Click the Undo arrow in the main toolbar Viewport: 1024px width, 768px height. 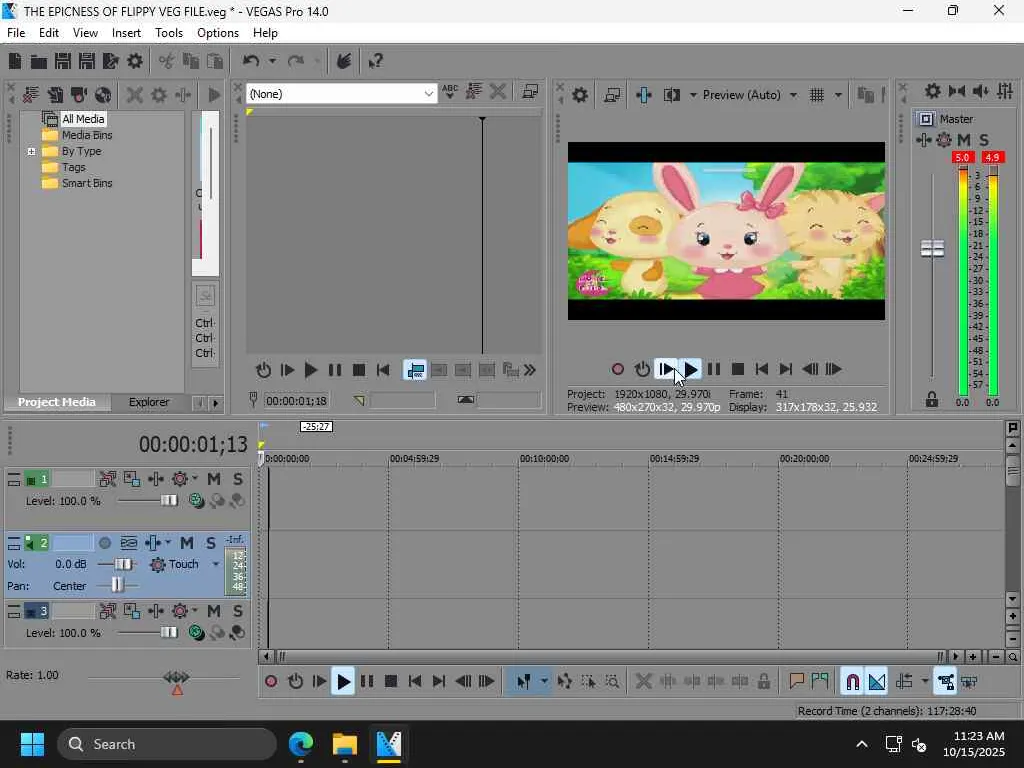point(251,61)
